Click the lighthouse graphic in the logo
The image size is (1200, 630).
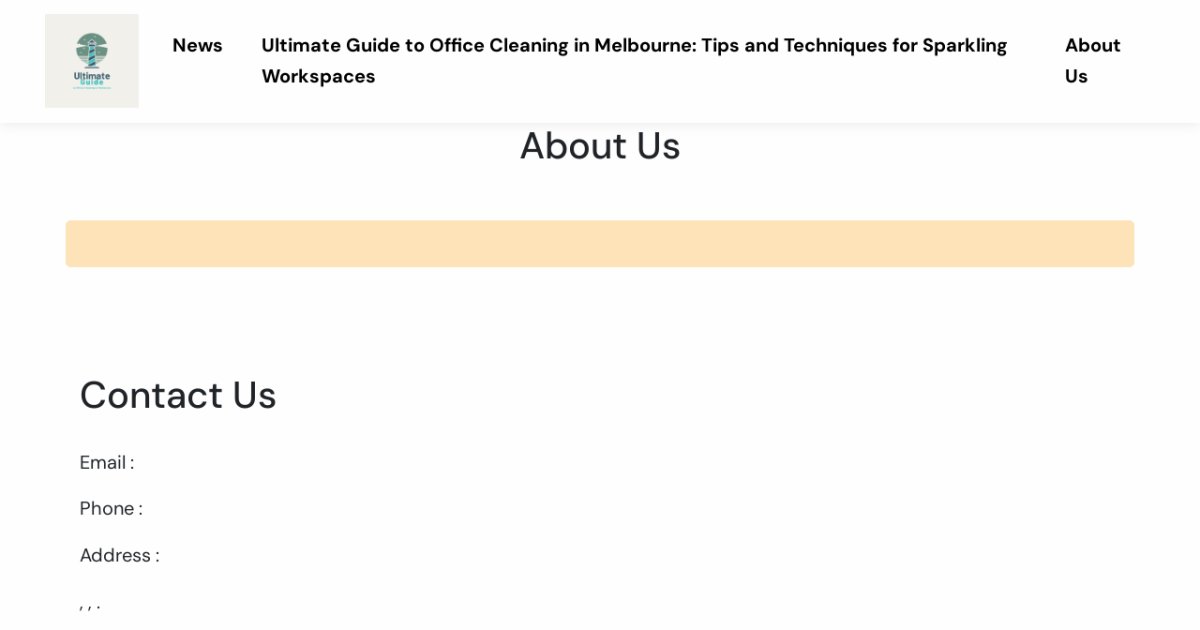[x=92, y=49]
